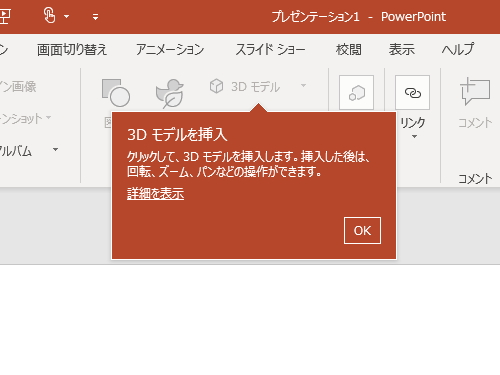The image size is (500, 375).
Task: Click the 3D モデル label
Action: (255, 87)
